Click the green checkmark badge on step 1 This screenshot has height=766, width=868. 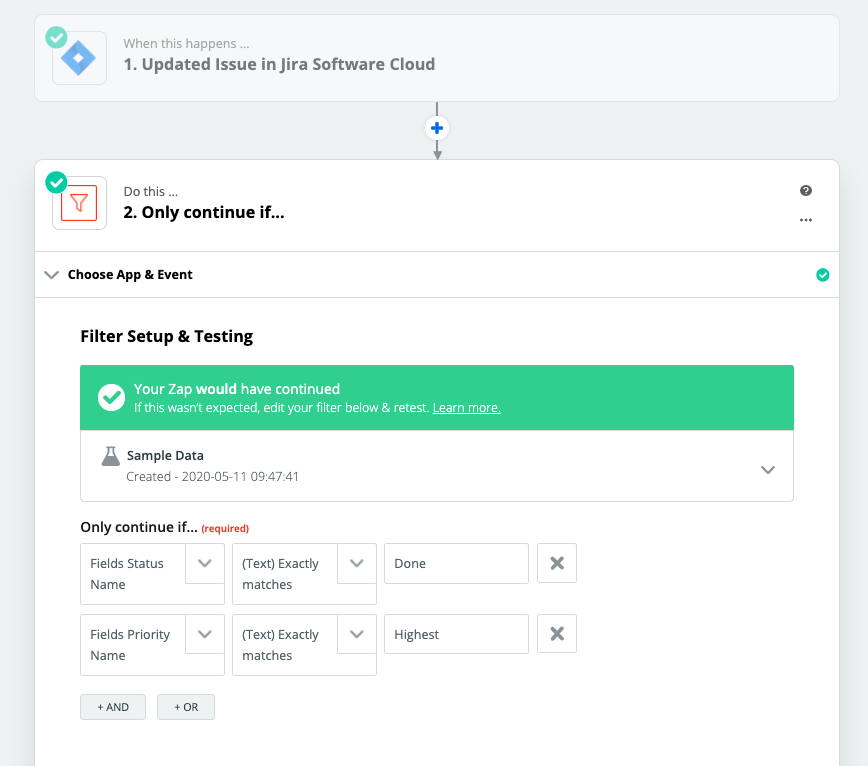click(56, 37)
